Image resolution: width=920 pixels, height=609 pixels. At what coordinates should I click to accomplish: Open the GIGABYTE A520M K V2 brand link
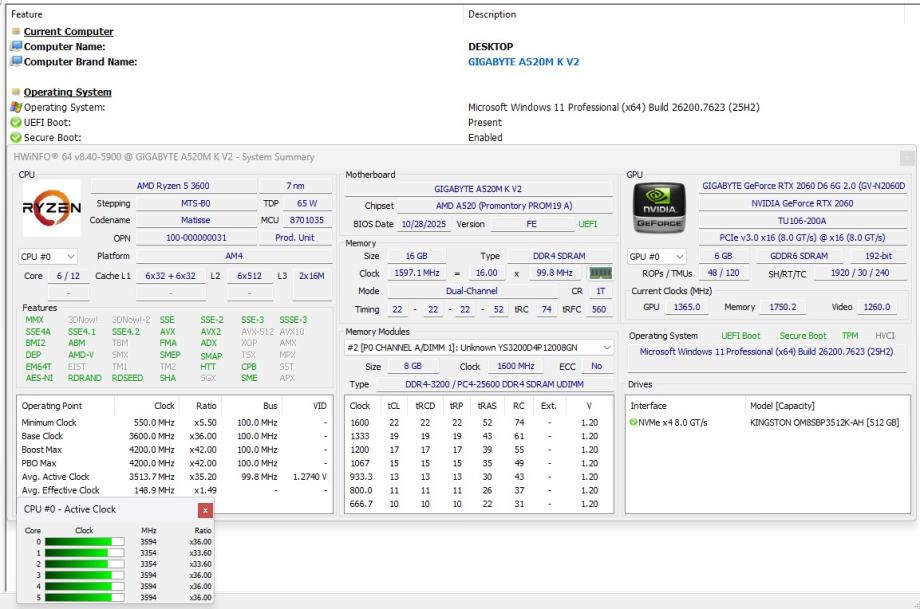point(523,62)
